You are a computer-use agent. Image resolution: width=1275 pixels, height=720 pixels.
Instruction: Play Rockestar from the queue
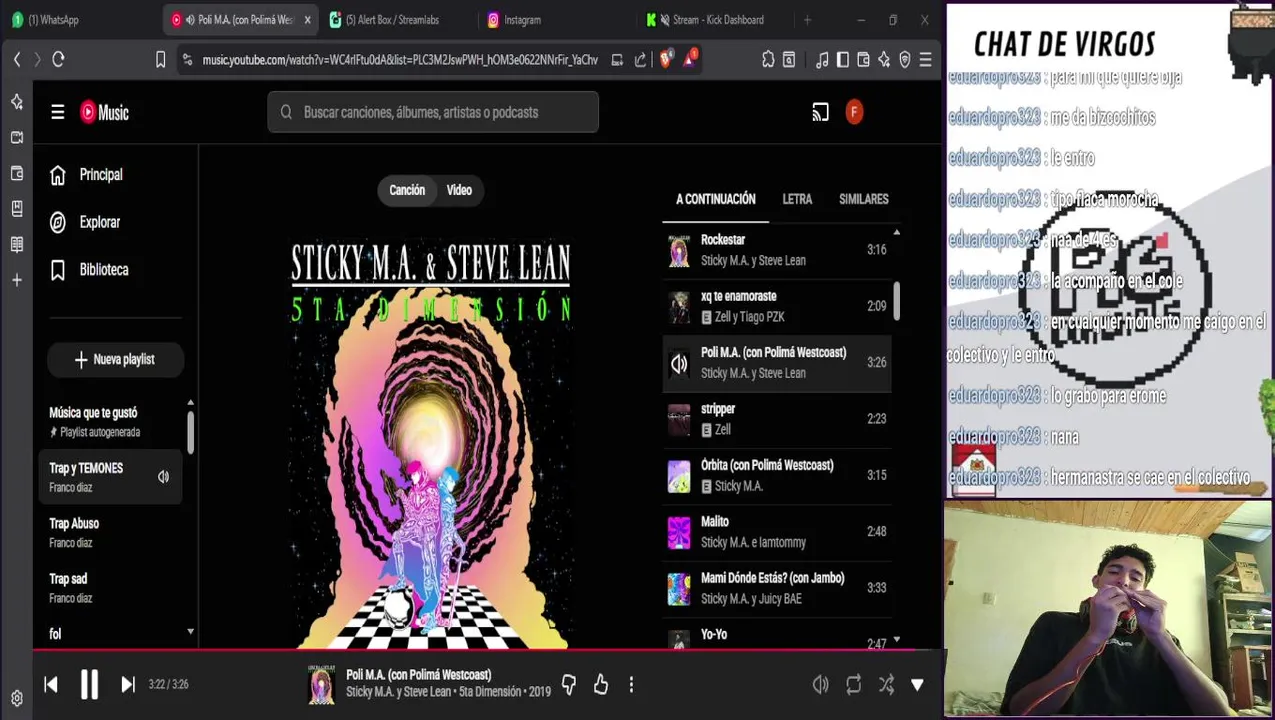click(x=777, y=250)
